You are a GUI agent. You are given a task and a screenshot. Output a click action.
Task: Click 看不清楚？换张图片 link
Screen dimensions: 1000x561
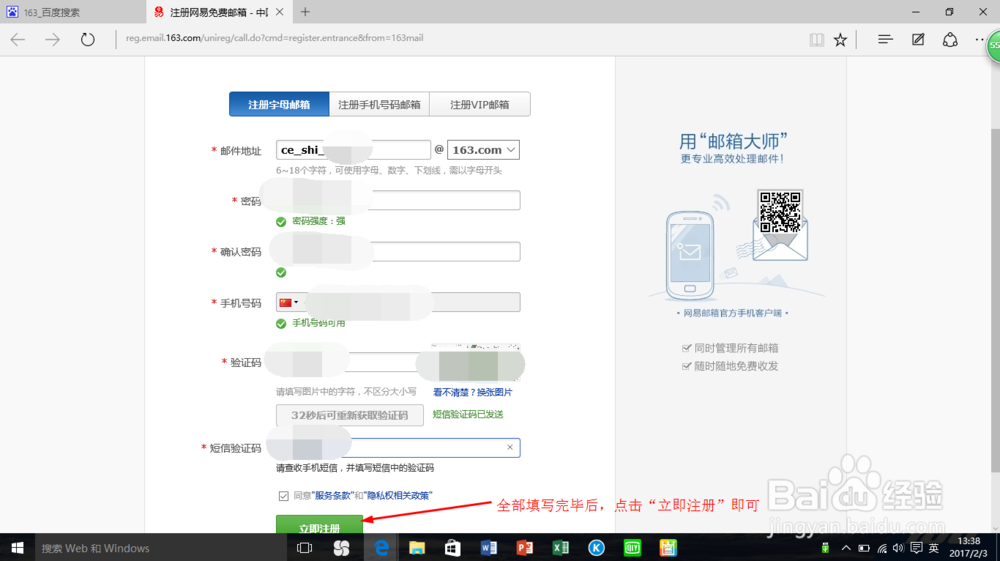[473, 392]
